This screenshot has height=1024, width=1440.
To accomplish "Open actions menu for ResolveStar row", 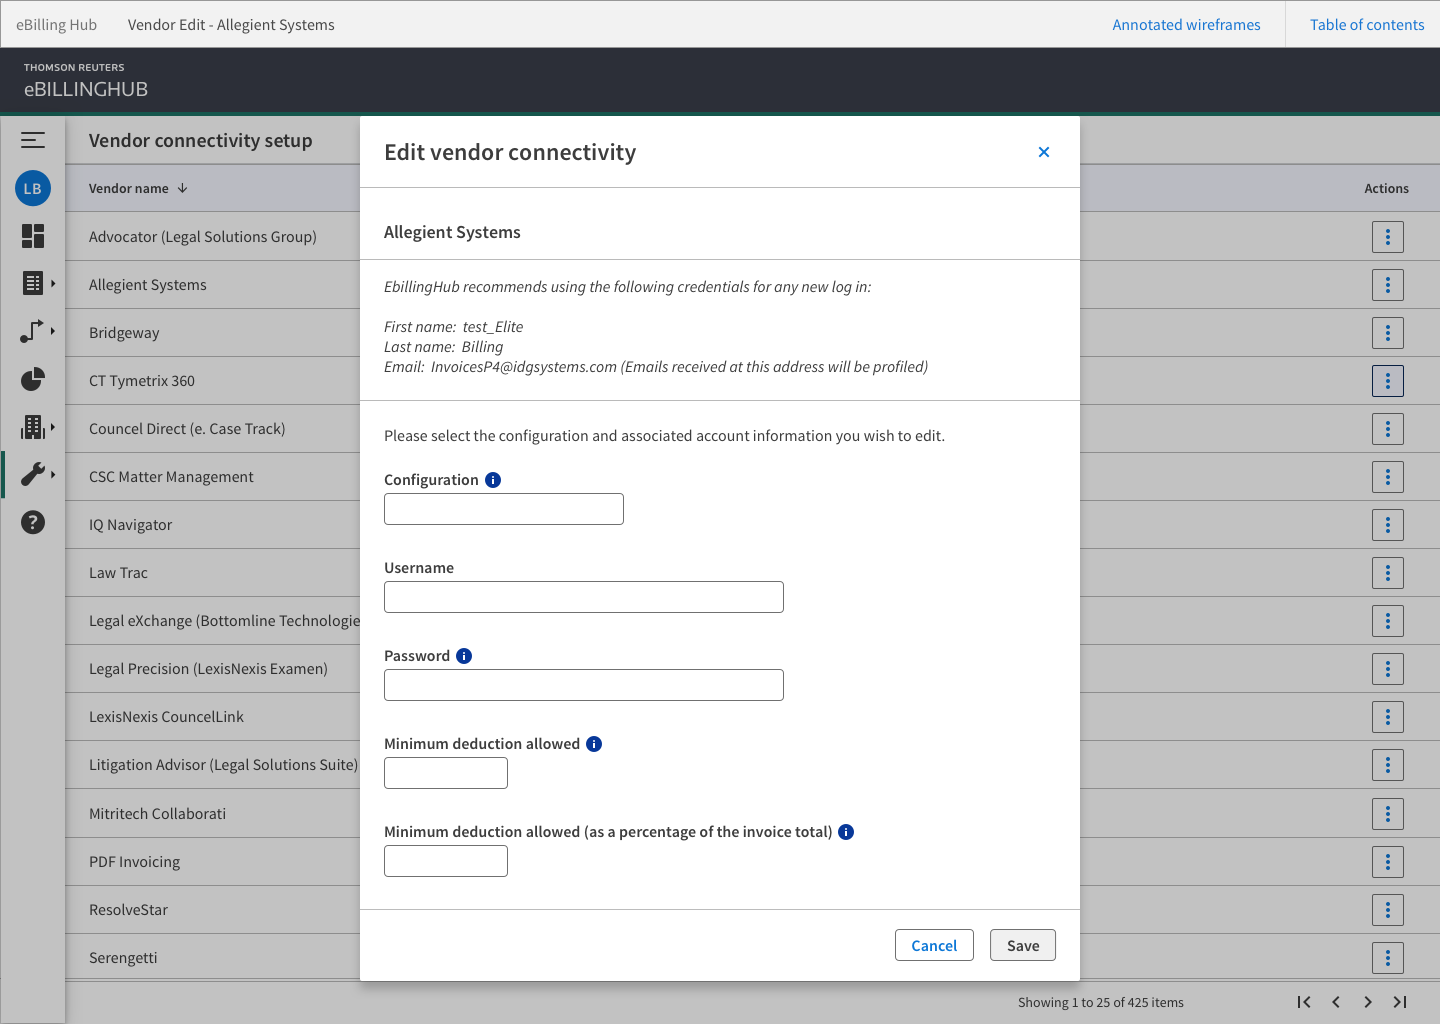I will [x=1388, y=910].
